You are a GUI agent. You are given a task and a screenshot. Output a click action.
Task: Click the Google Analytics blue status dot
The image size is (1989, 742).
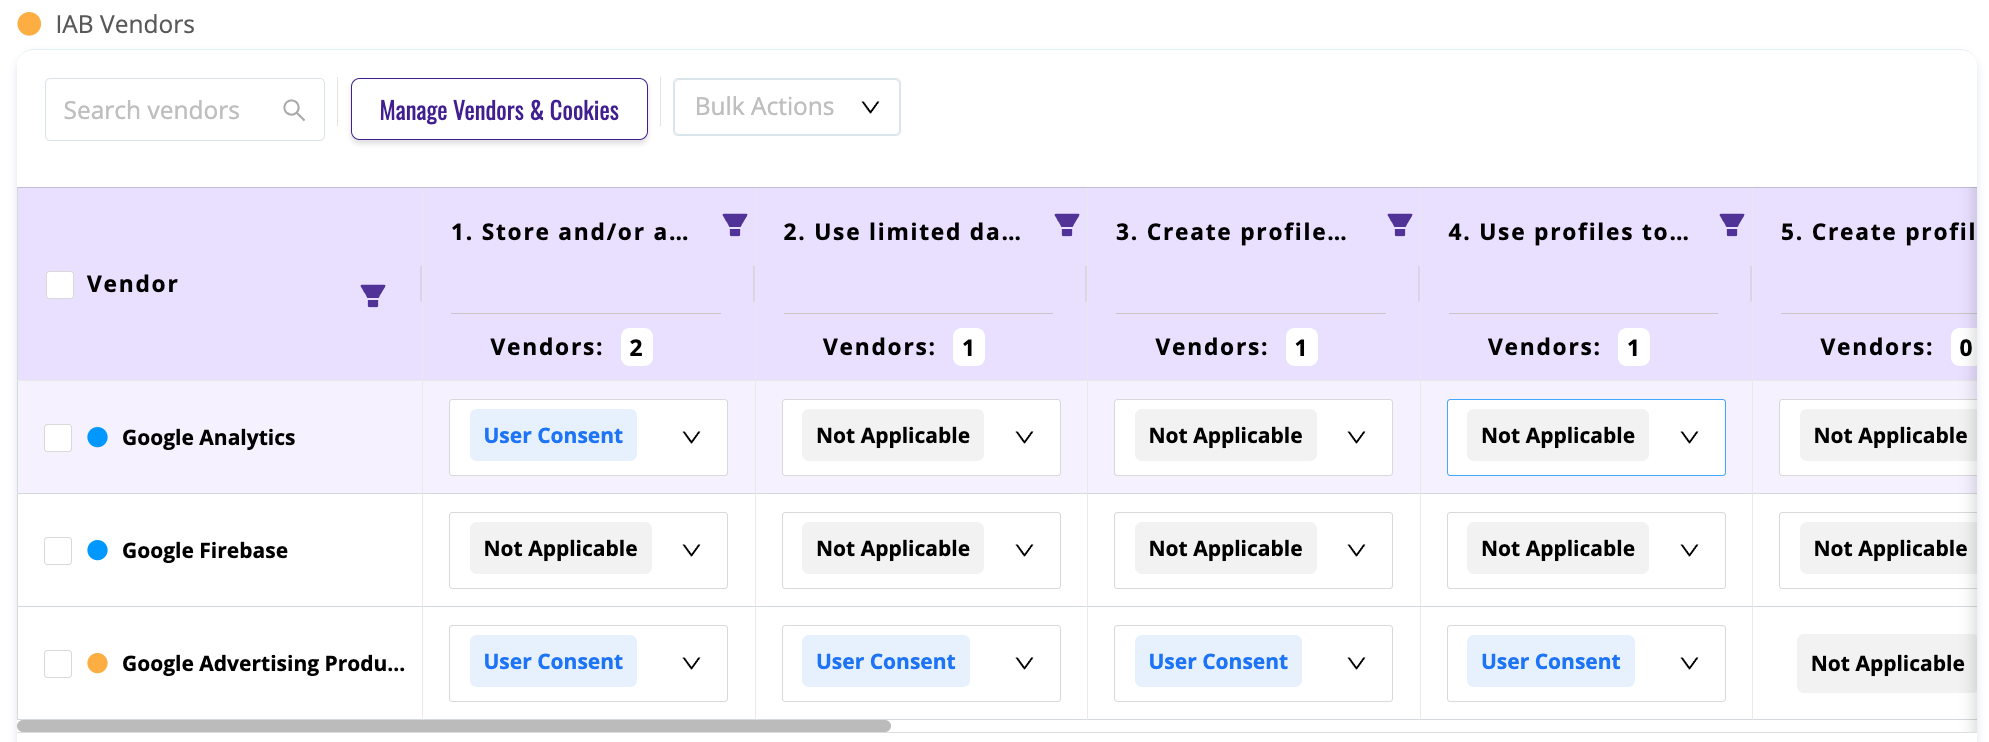click(98, 437)
